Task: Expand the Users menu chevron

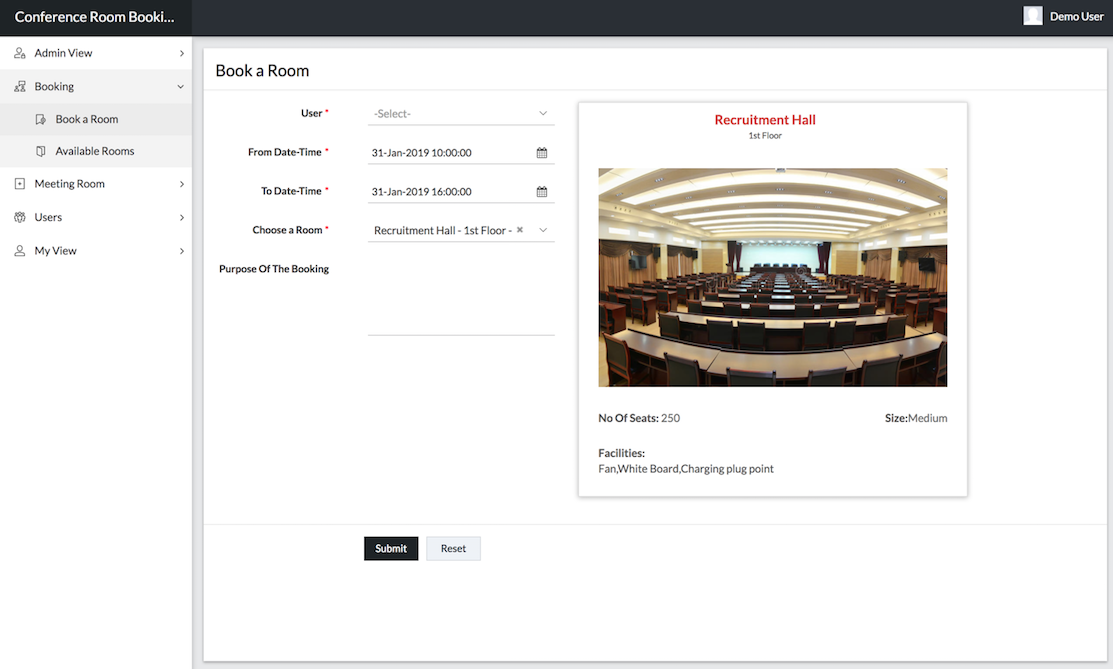Action: point(182,217)
